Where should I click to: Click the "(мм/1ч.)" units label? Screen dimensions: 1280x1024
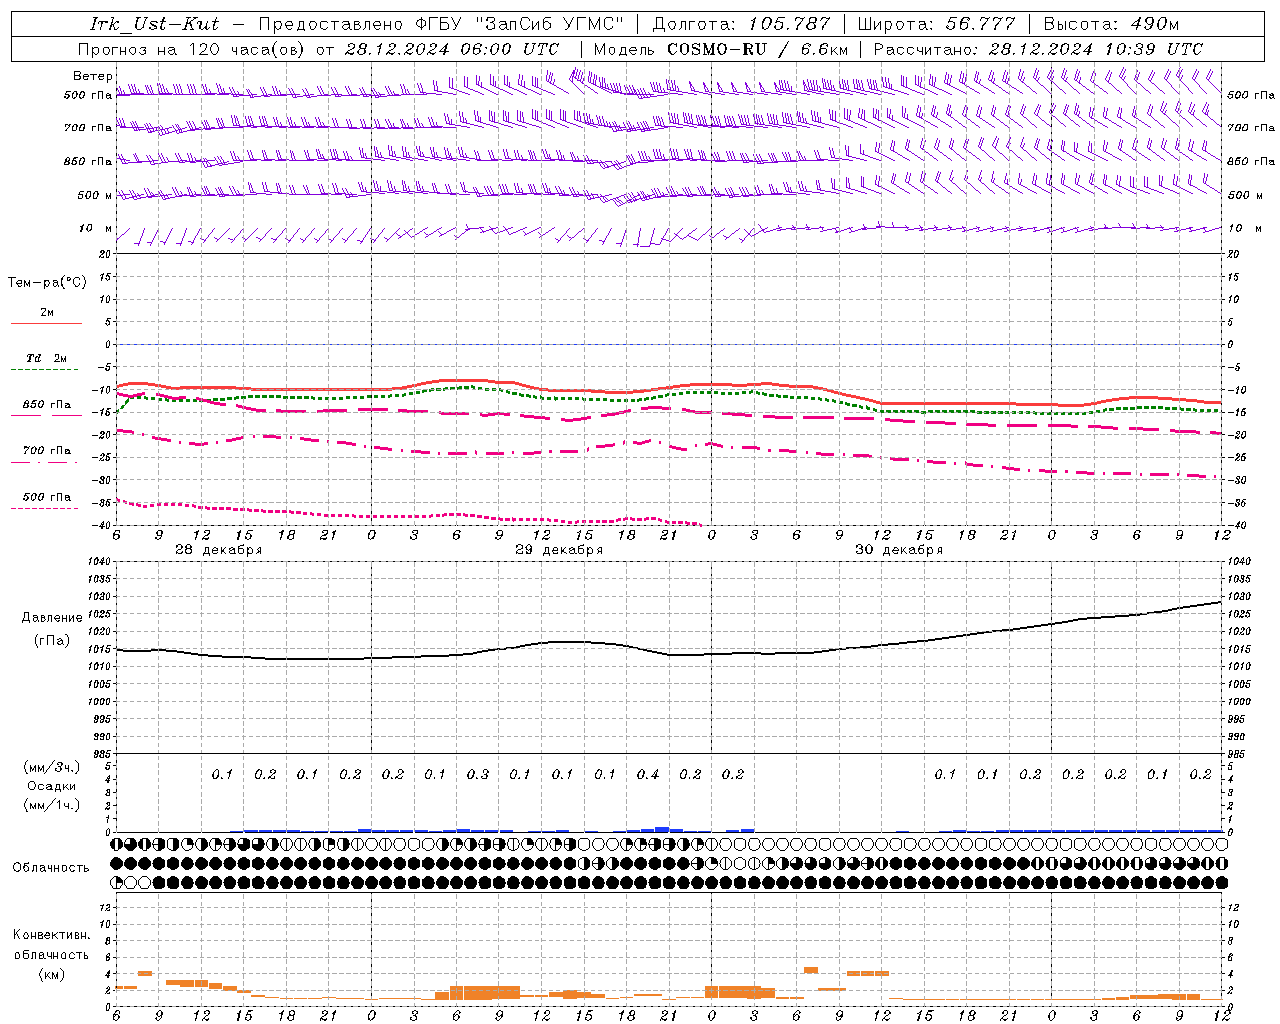tap(52, 805)
